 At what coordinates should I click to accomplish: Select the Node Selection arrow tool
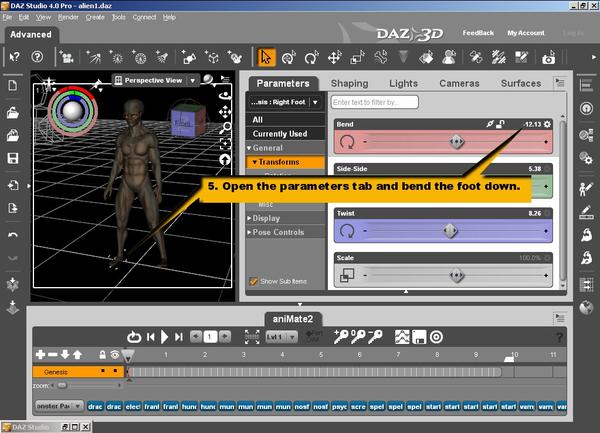pos(266,57)
